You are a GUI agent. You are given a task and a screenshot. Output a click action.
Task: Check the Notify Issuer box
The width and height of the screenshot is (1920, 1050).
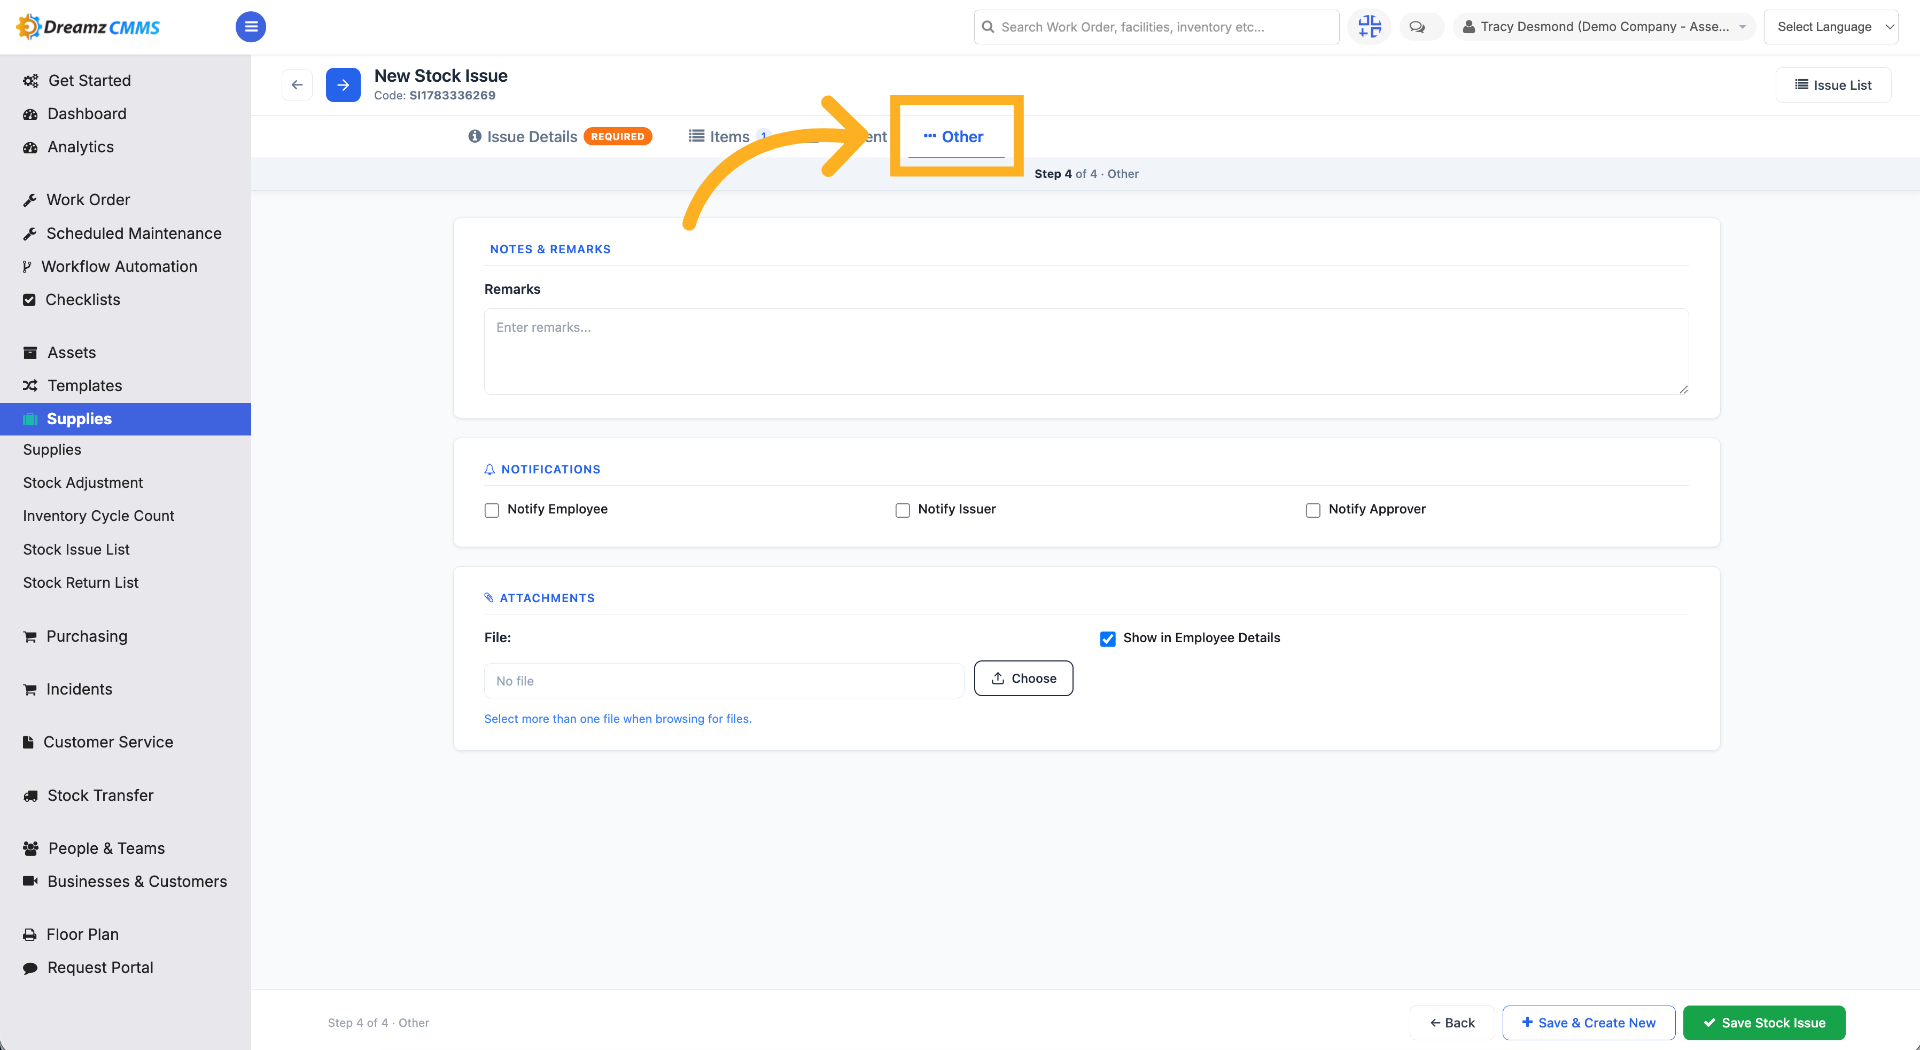903,510
